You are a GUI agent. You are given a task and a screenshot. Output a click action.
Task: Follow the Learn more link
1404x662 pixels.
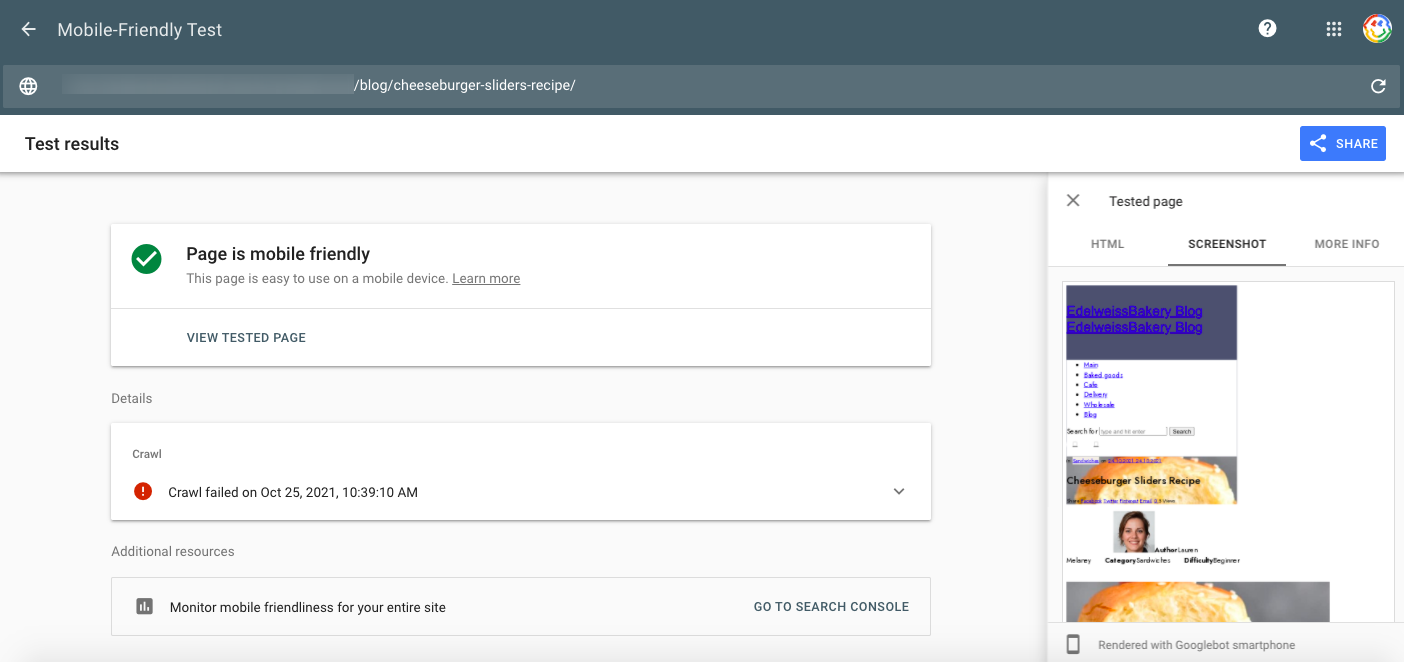[486, 279]
